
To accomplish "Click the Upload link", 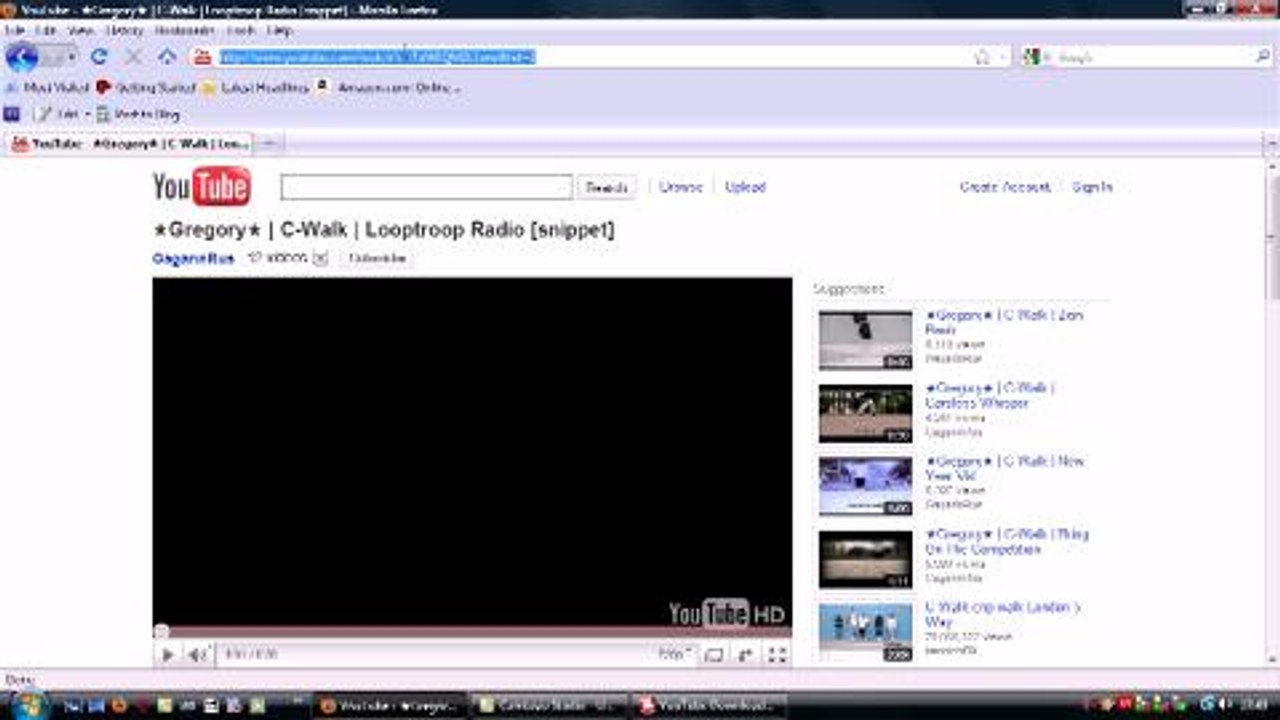I will (745, 187).
